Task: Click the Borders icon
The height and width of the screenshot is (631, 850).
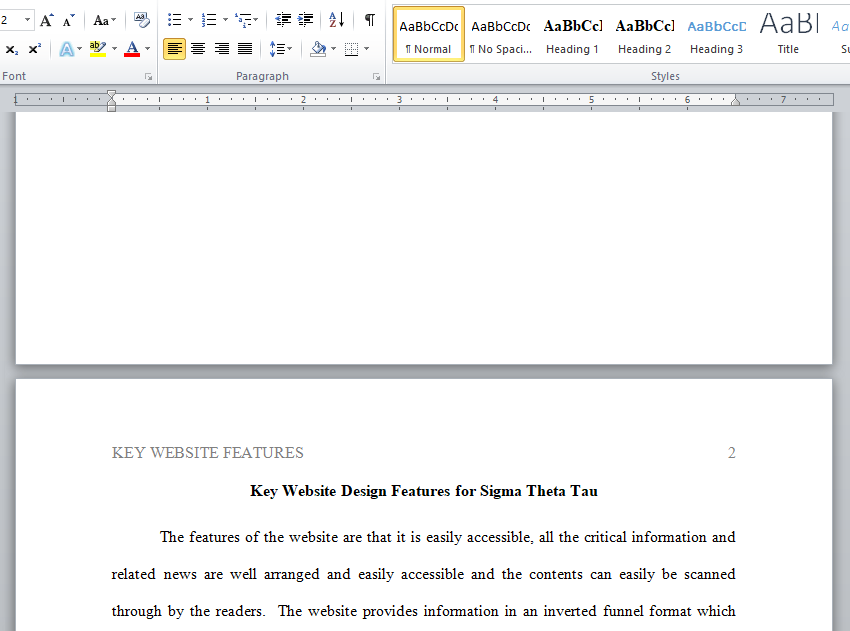Action: click(x=351, y=49)
